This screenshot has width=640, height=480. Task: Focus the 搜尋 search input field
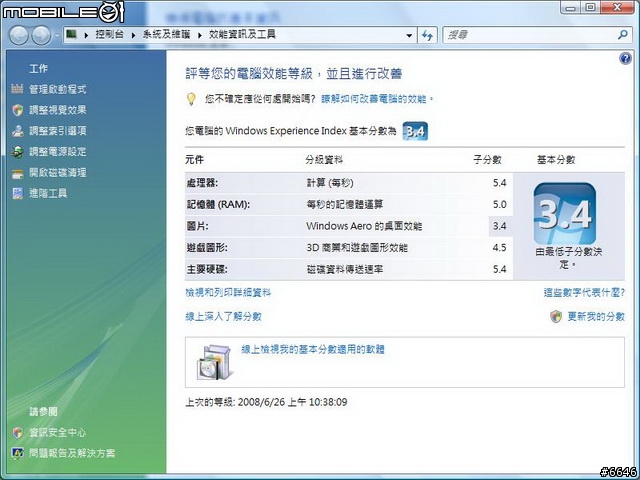tap(529, 35)
